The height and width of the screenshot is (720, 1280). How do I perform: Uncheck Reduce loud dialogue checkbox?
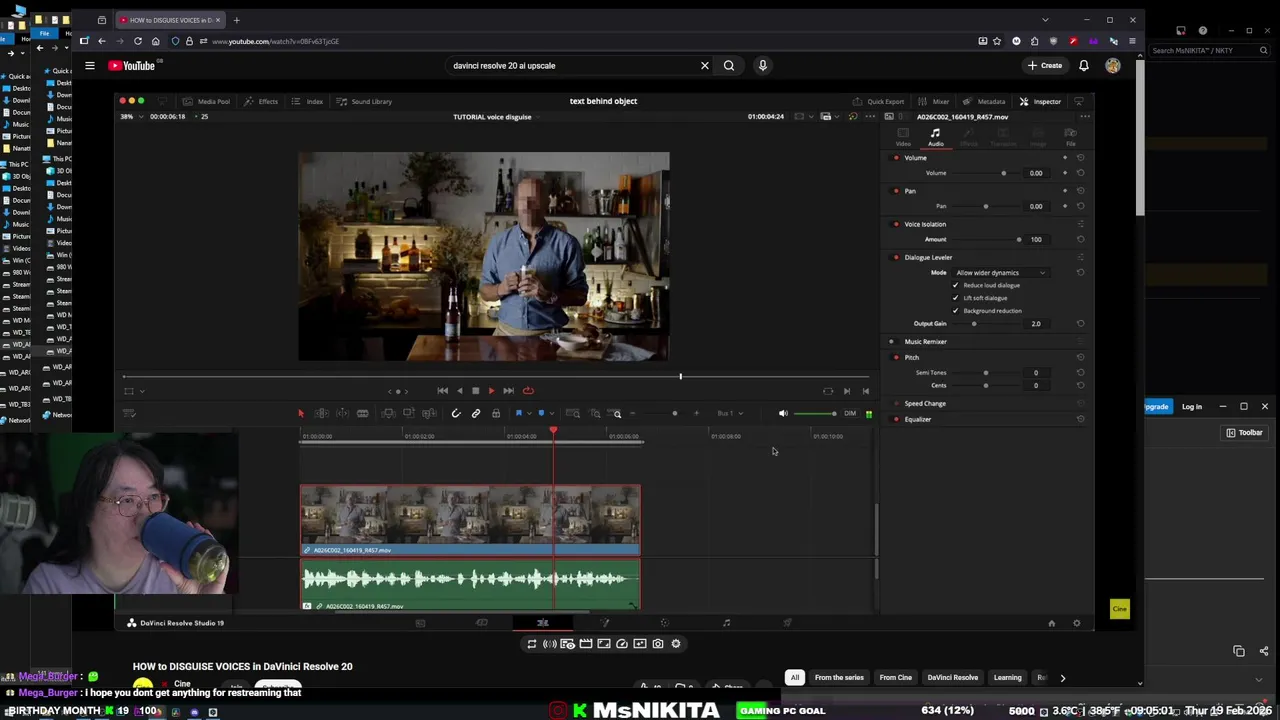955,285
